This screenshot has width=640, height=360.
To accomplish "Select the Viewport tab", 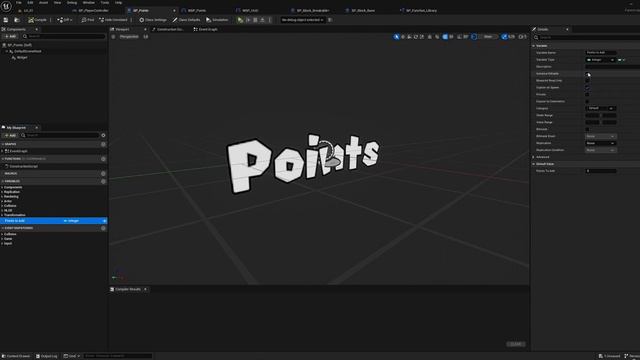I will (122, 29).
